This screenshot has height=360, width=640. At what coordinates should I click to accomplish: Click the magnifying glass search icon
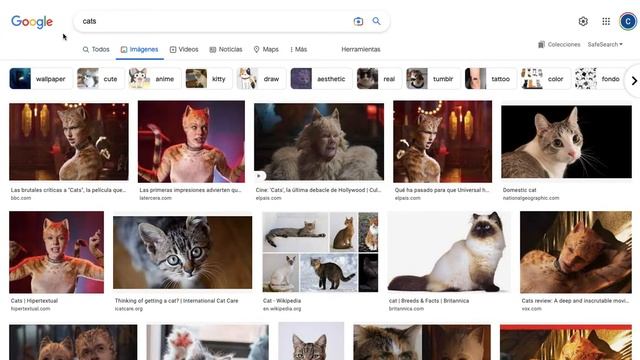coord(376,21)
